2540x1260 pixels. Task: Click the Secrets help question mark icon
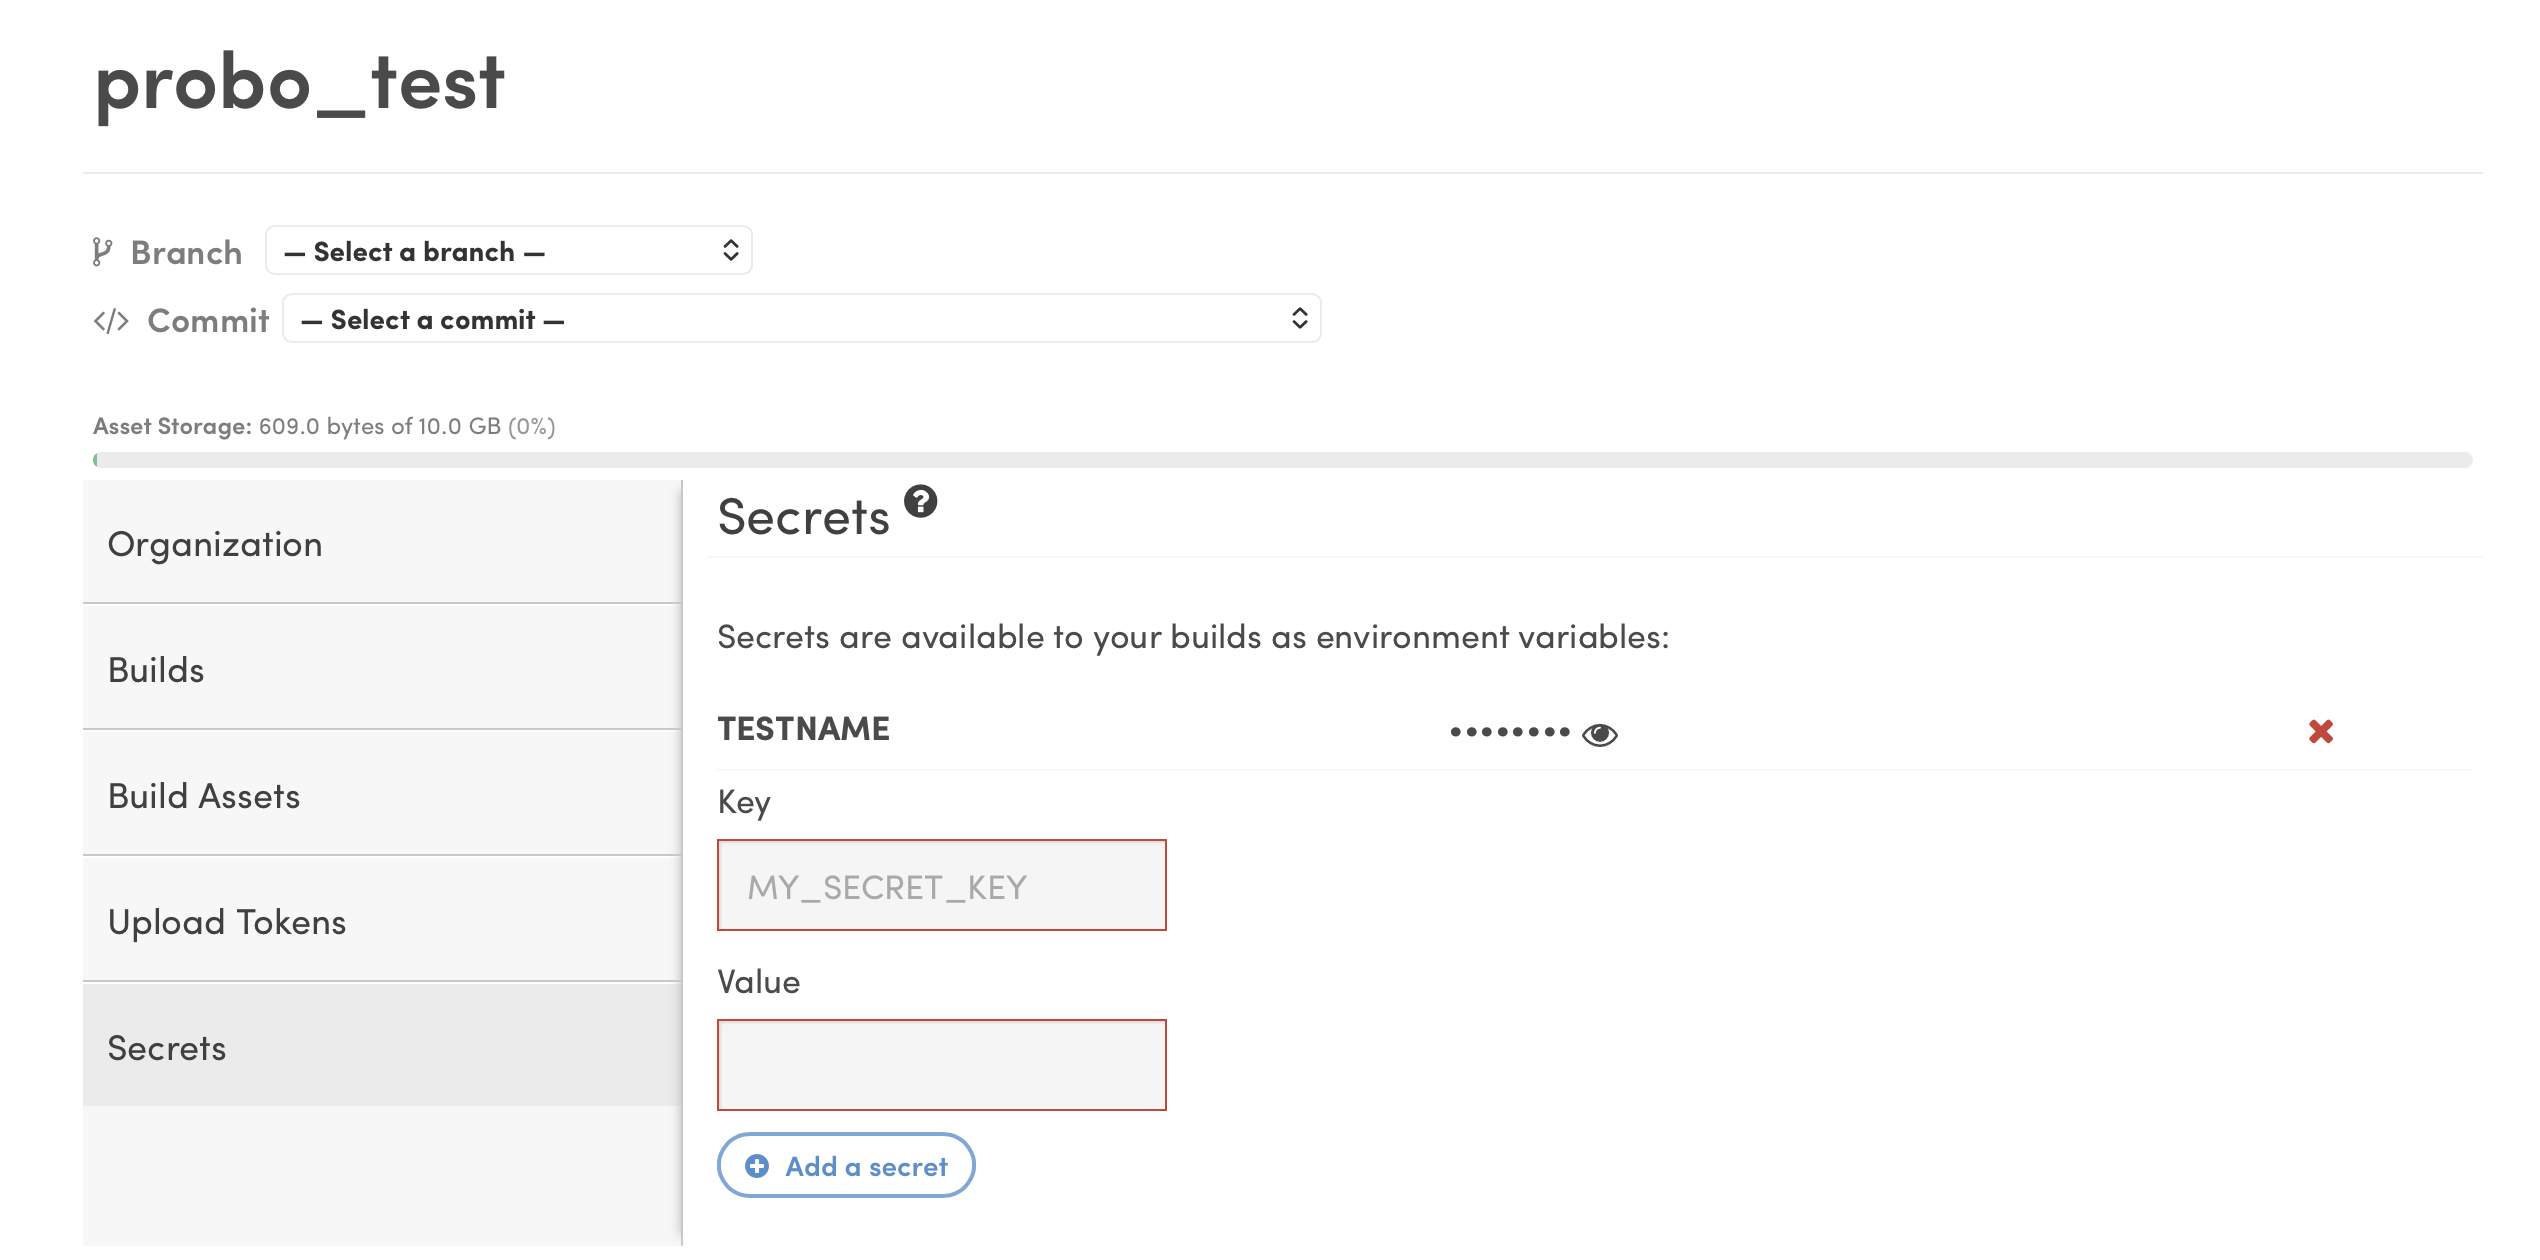pyautogui.click(x=920, y=501)
